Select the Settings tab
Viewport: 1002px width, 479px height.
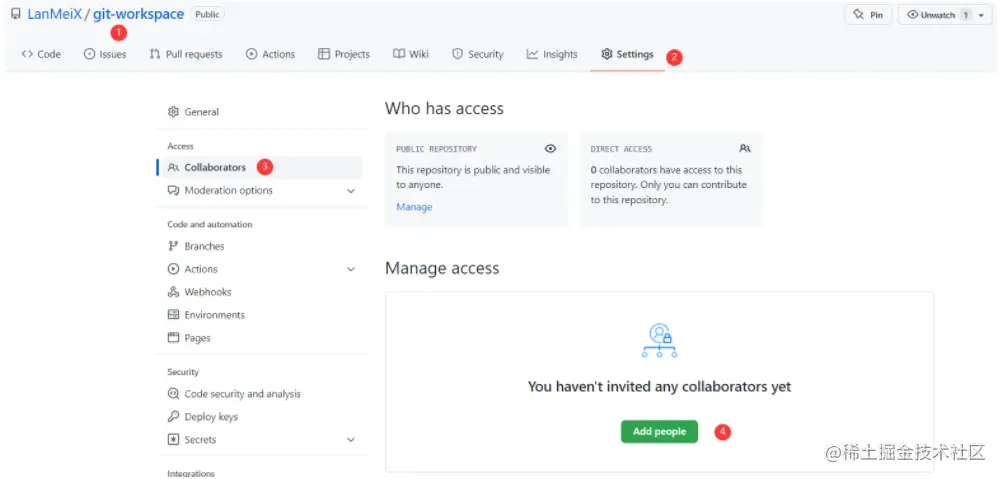click(x=628, y=54)
